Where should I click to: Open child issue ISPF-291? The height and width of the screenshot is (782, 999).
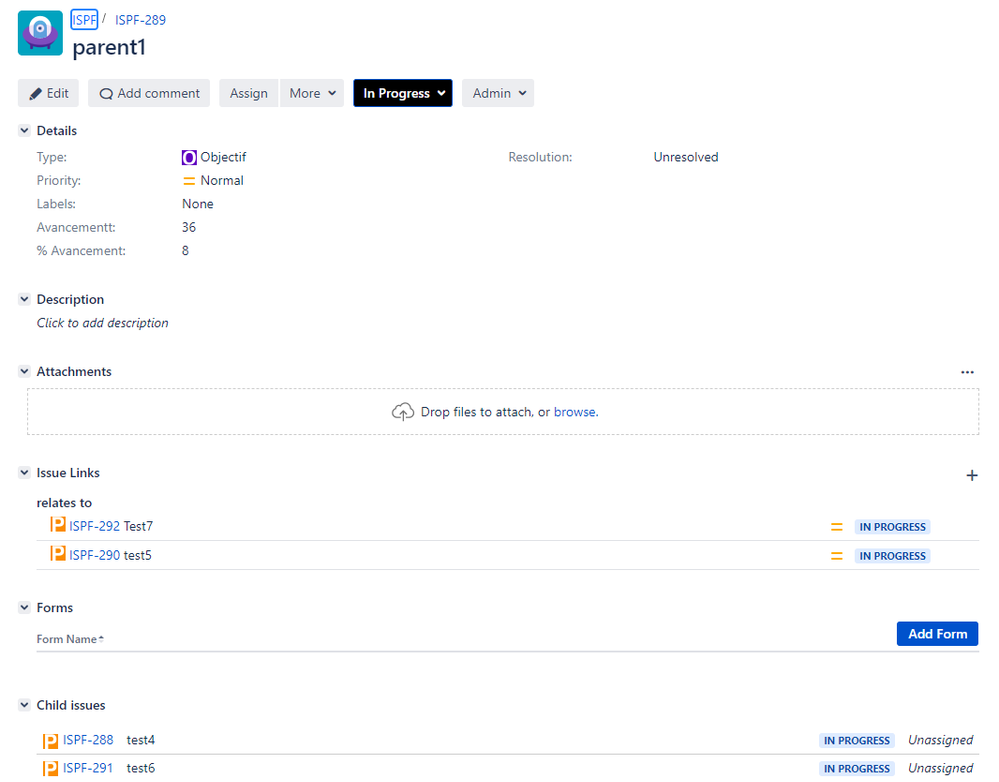point(88,769)
